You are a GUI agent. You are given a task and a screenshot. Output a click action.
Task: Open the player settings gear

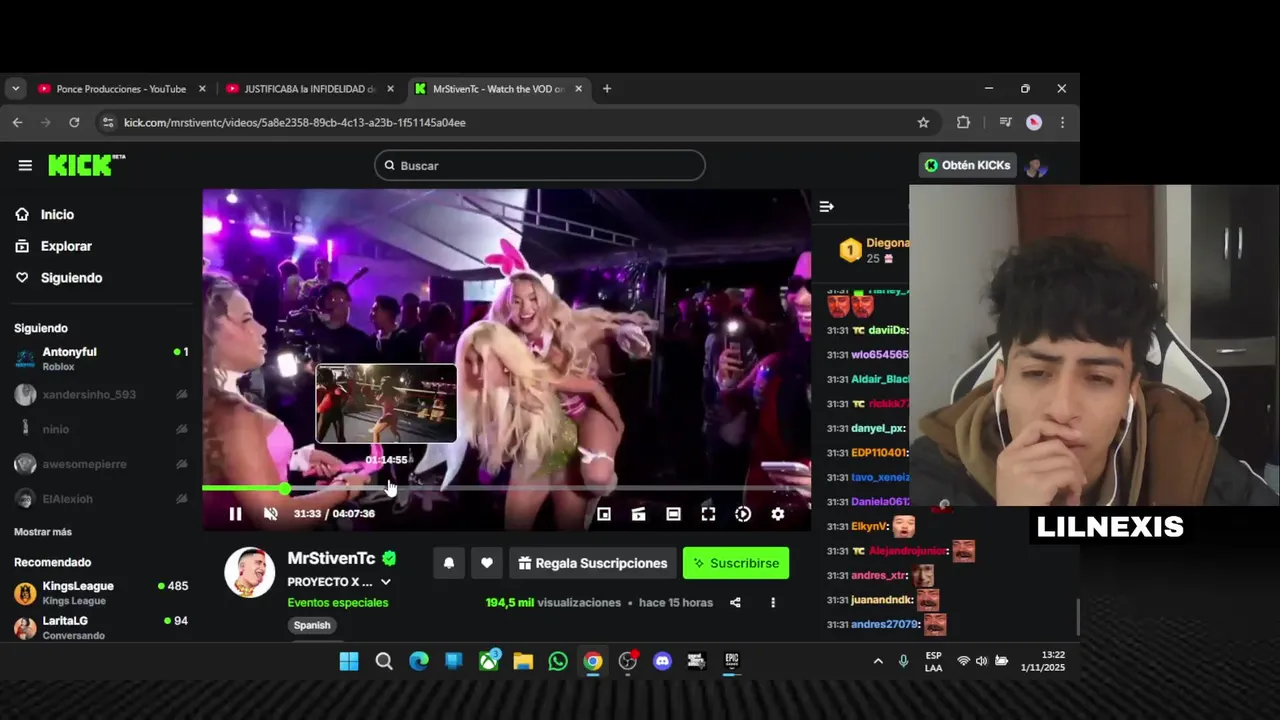coord(778,514)
